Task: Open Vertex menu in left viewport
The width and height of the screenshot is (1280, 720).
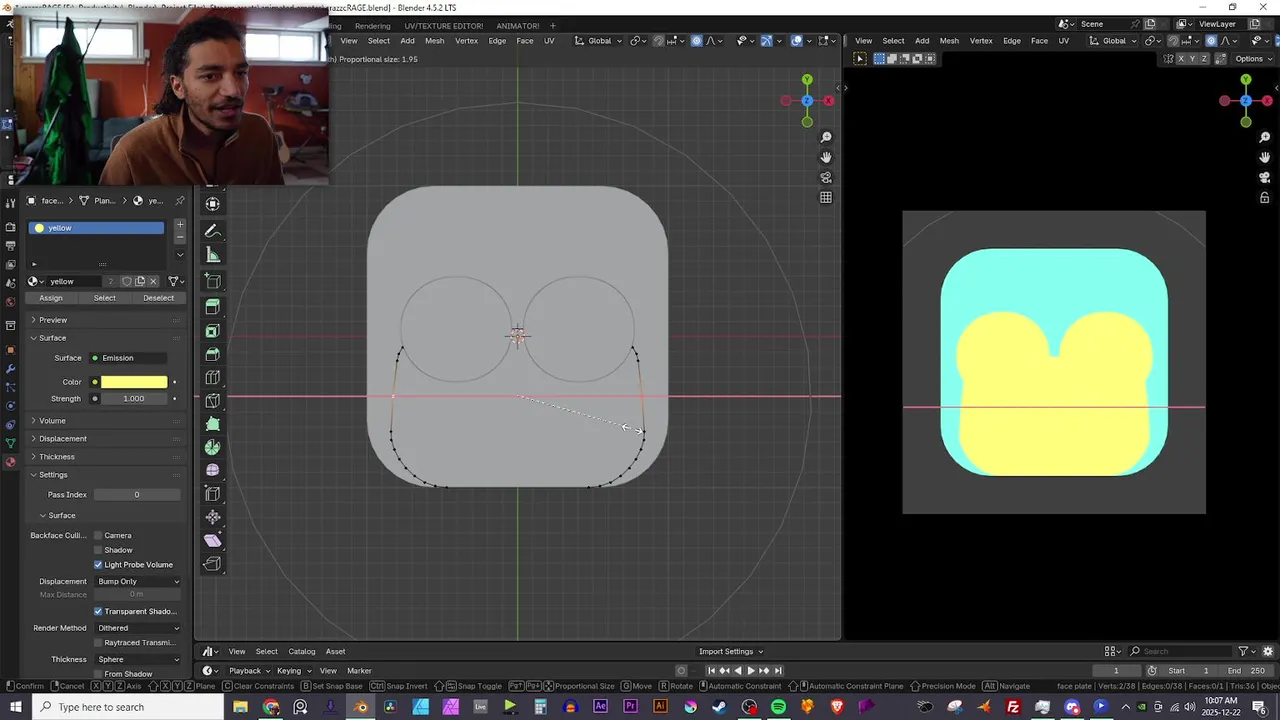Action: (467, 41)
